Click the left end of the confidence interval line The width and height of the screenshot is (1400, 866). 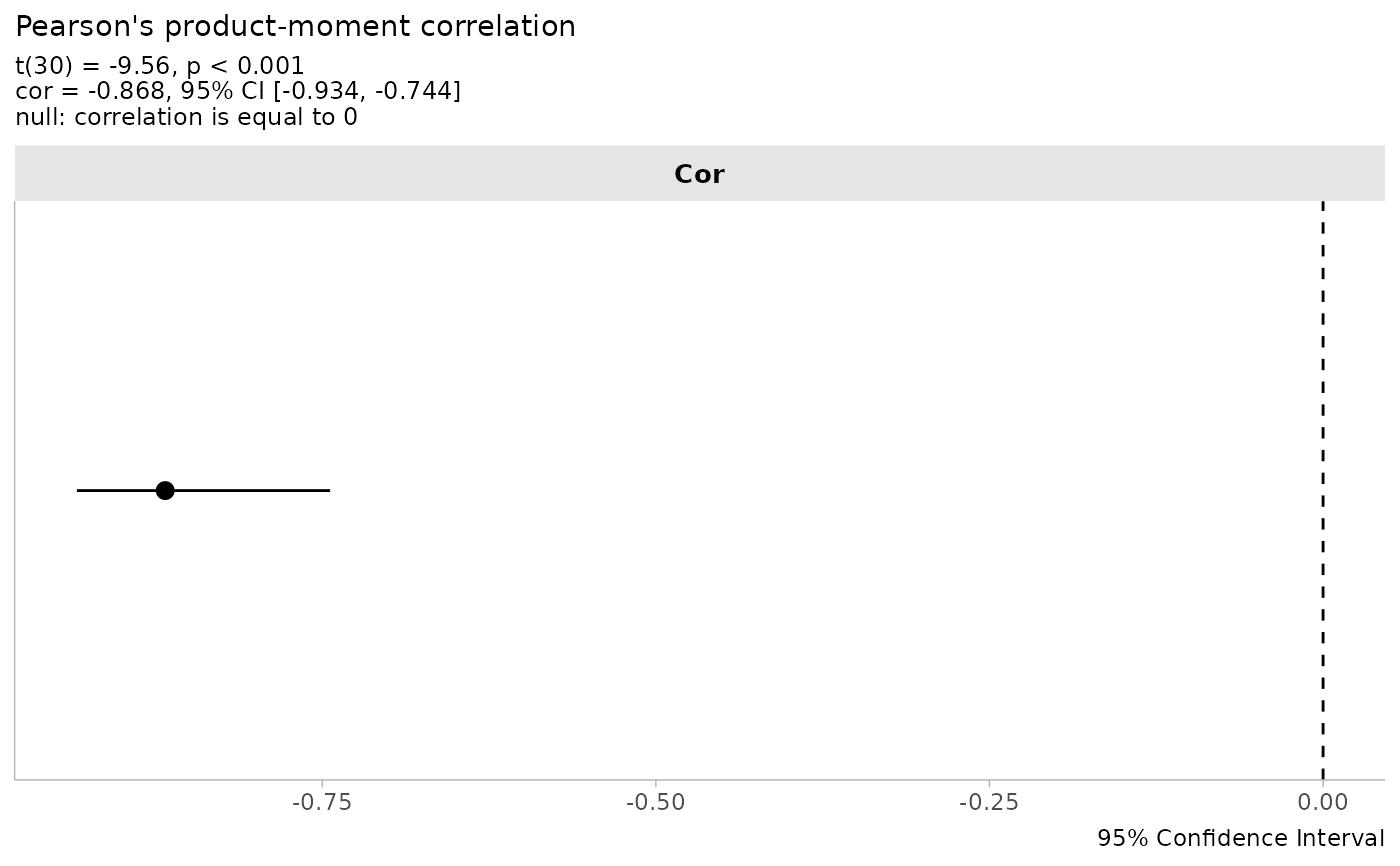79,490
